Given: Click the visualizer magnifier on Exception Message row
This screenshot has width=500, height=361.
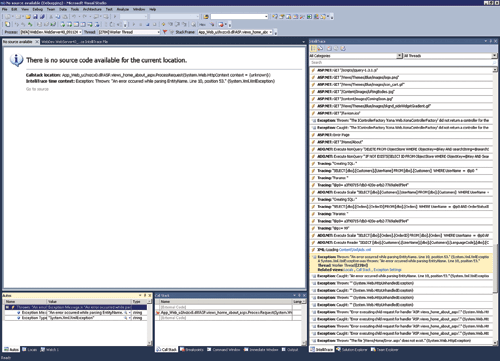Looking at the screenshot, I should tap(126, 313).
